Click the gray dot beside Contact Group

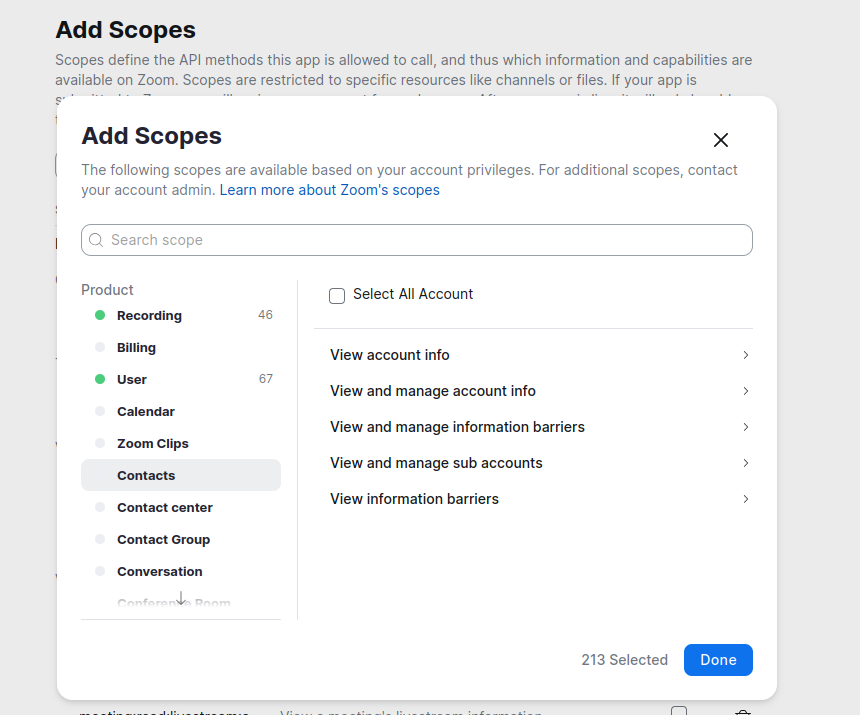(100, 538)
